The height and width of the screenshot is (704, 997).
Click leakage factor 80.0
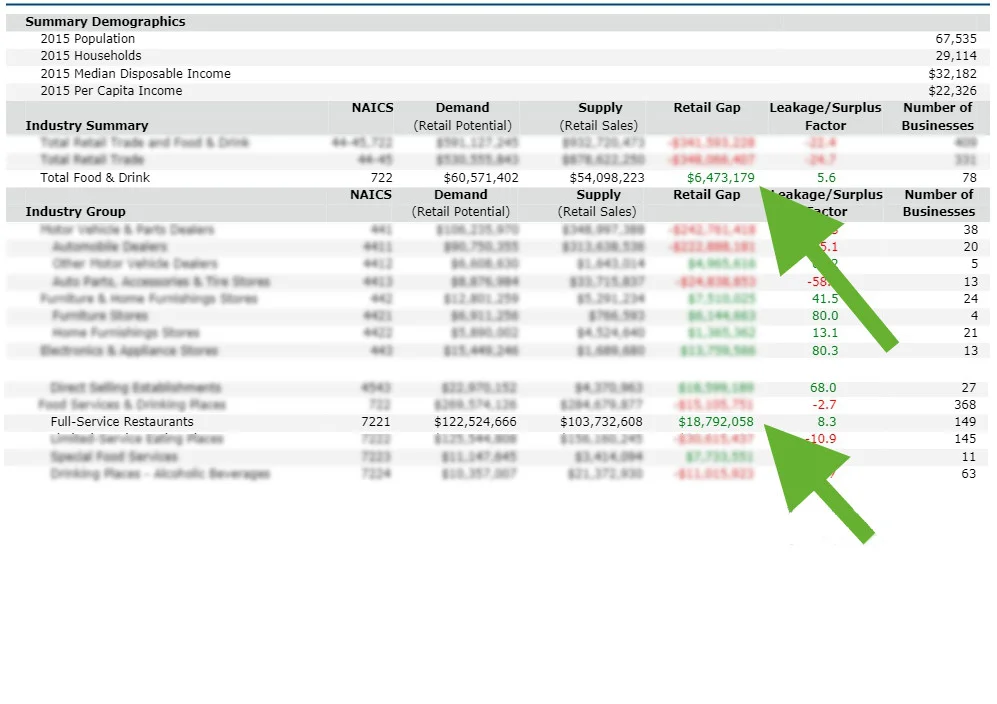(825, 315)
